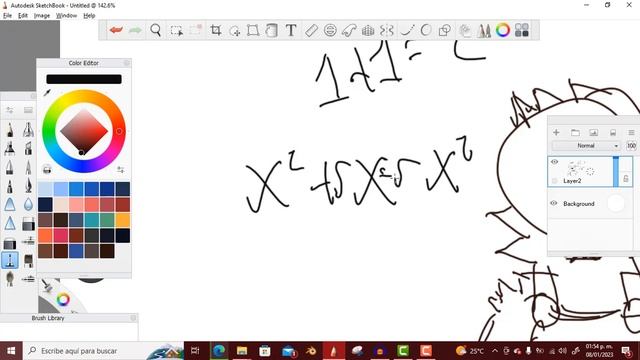Pick the pink-red swatch in palette

[x=61, y=236]
